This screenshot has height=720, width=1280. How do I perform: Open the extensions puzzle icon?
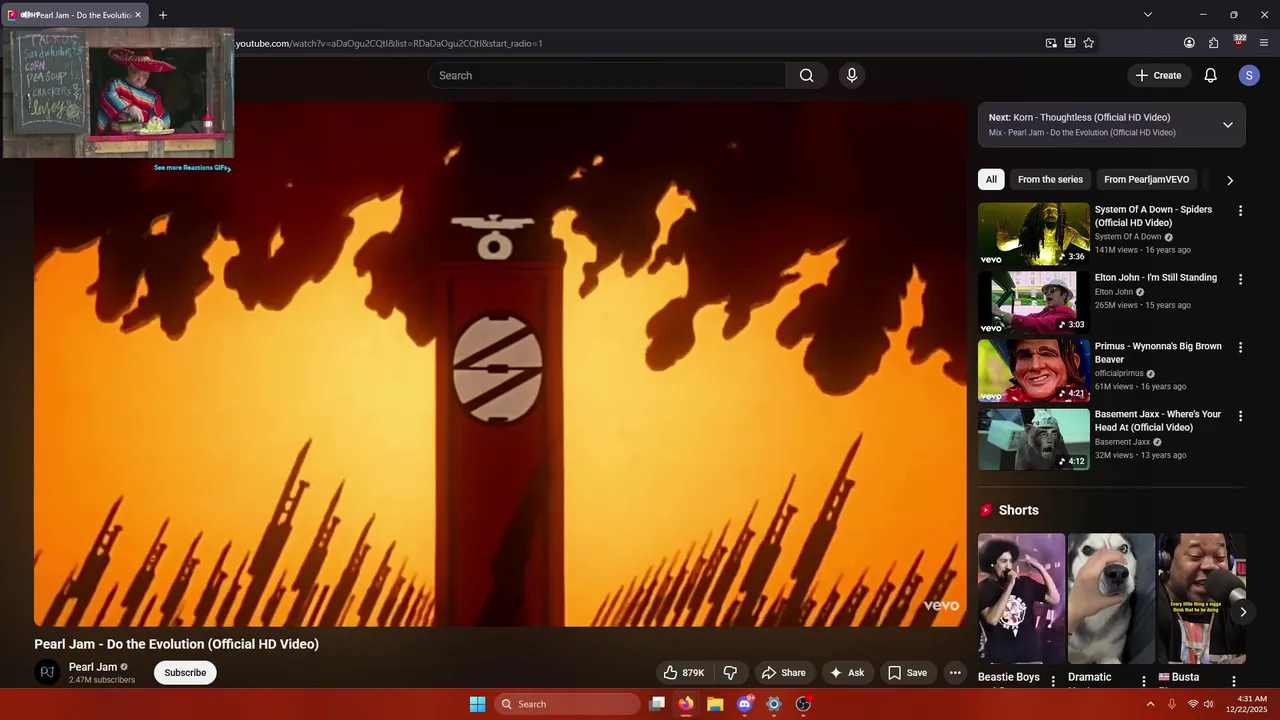click(1214, 43)
